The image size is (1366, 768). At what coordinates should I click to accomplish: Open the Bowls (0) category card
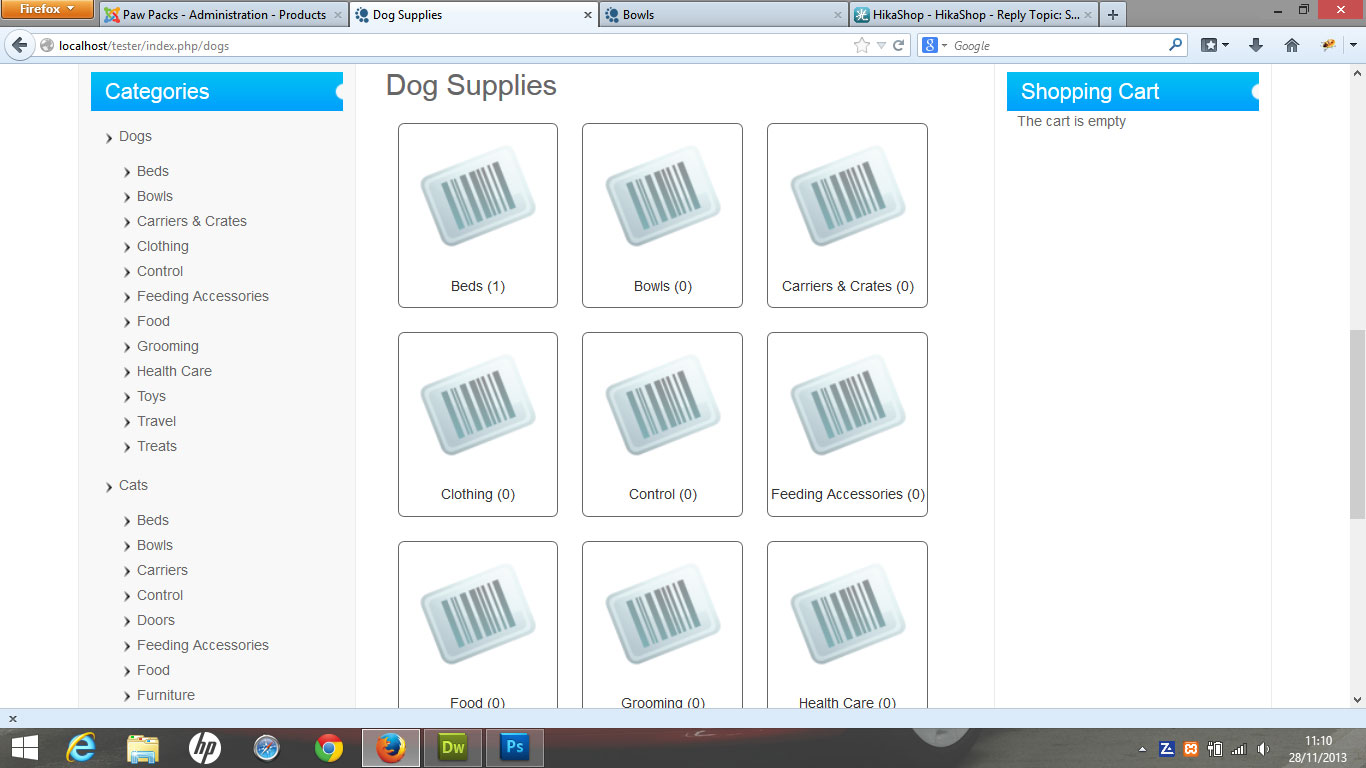(662, 215)
